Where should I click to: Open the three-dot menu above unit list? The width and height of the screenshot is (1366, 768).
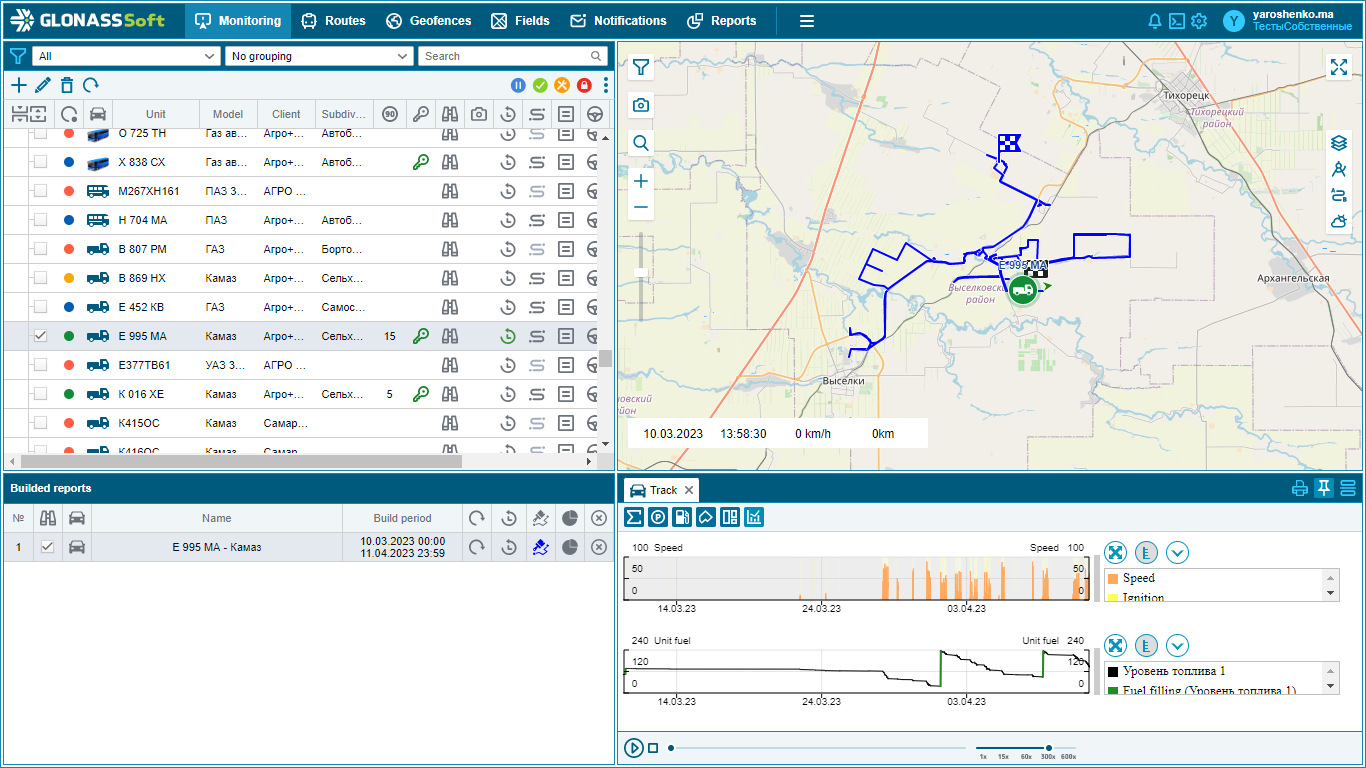pos(605,86)
